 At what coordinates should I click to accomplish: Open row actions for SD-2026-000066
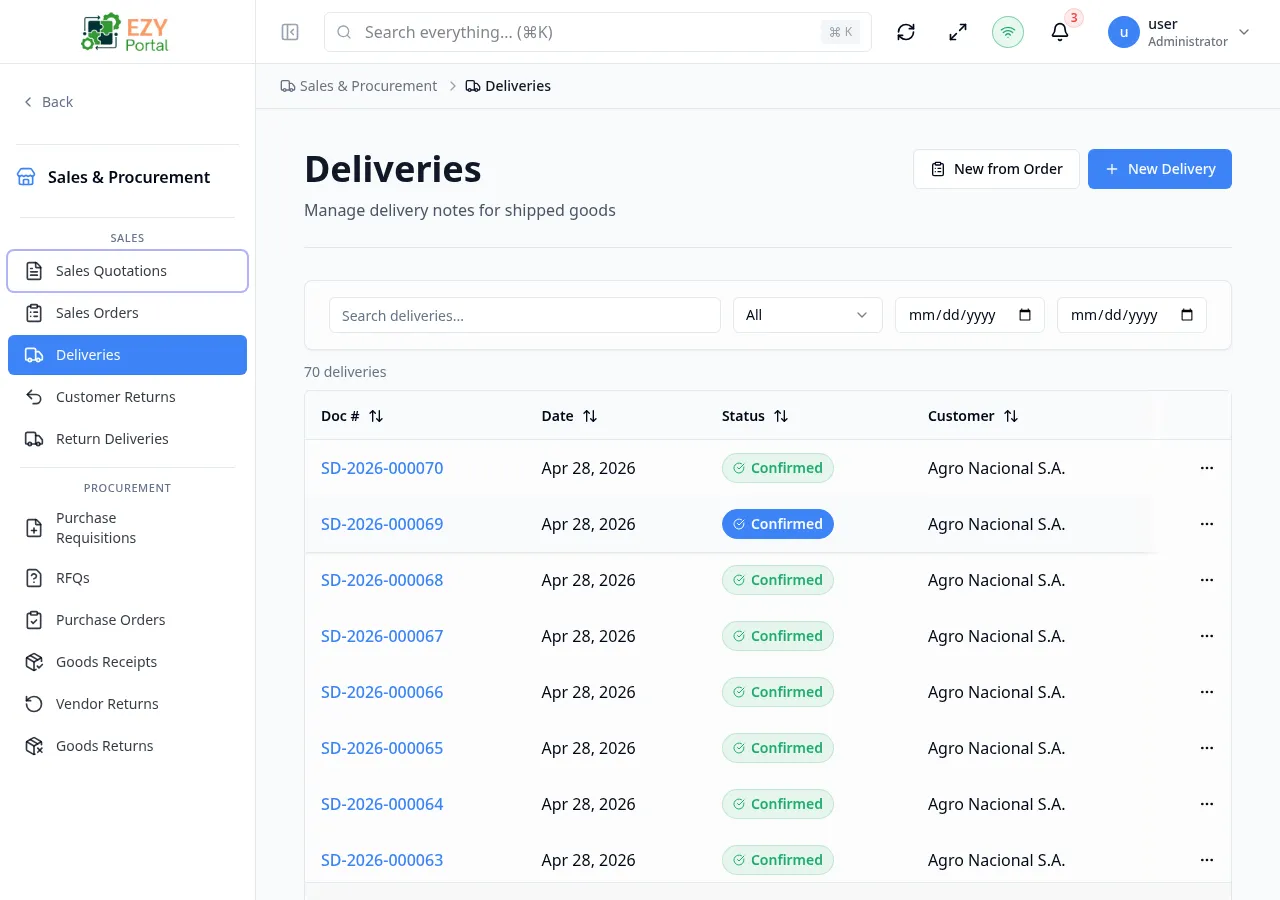[1207, 692]
